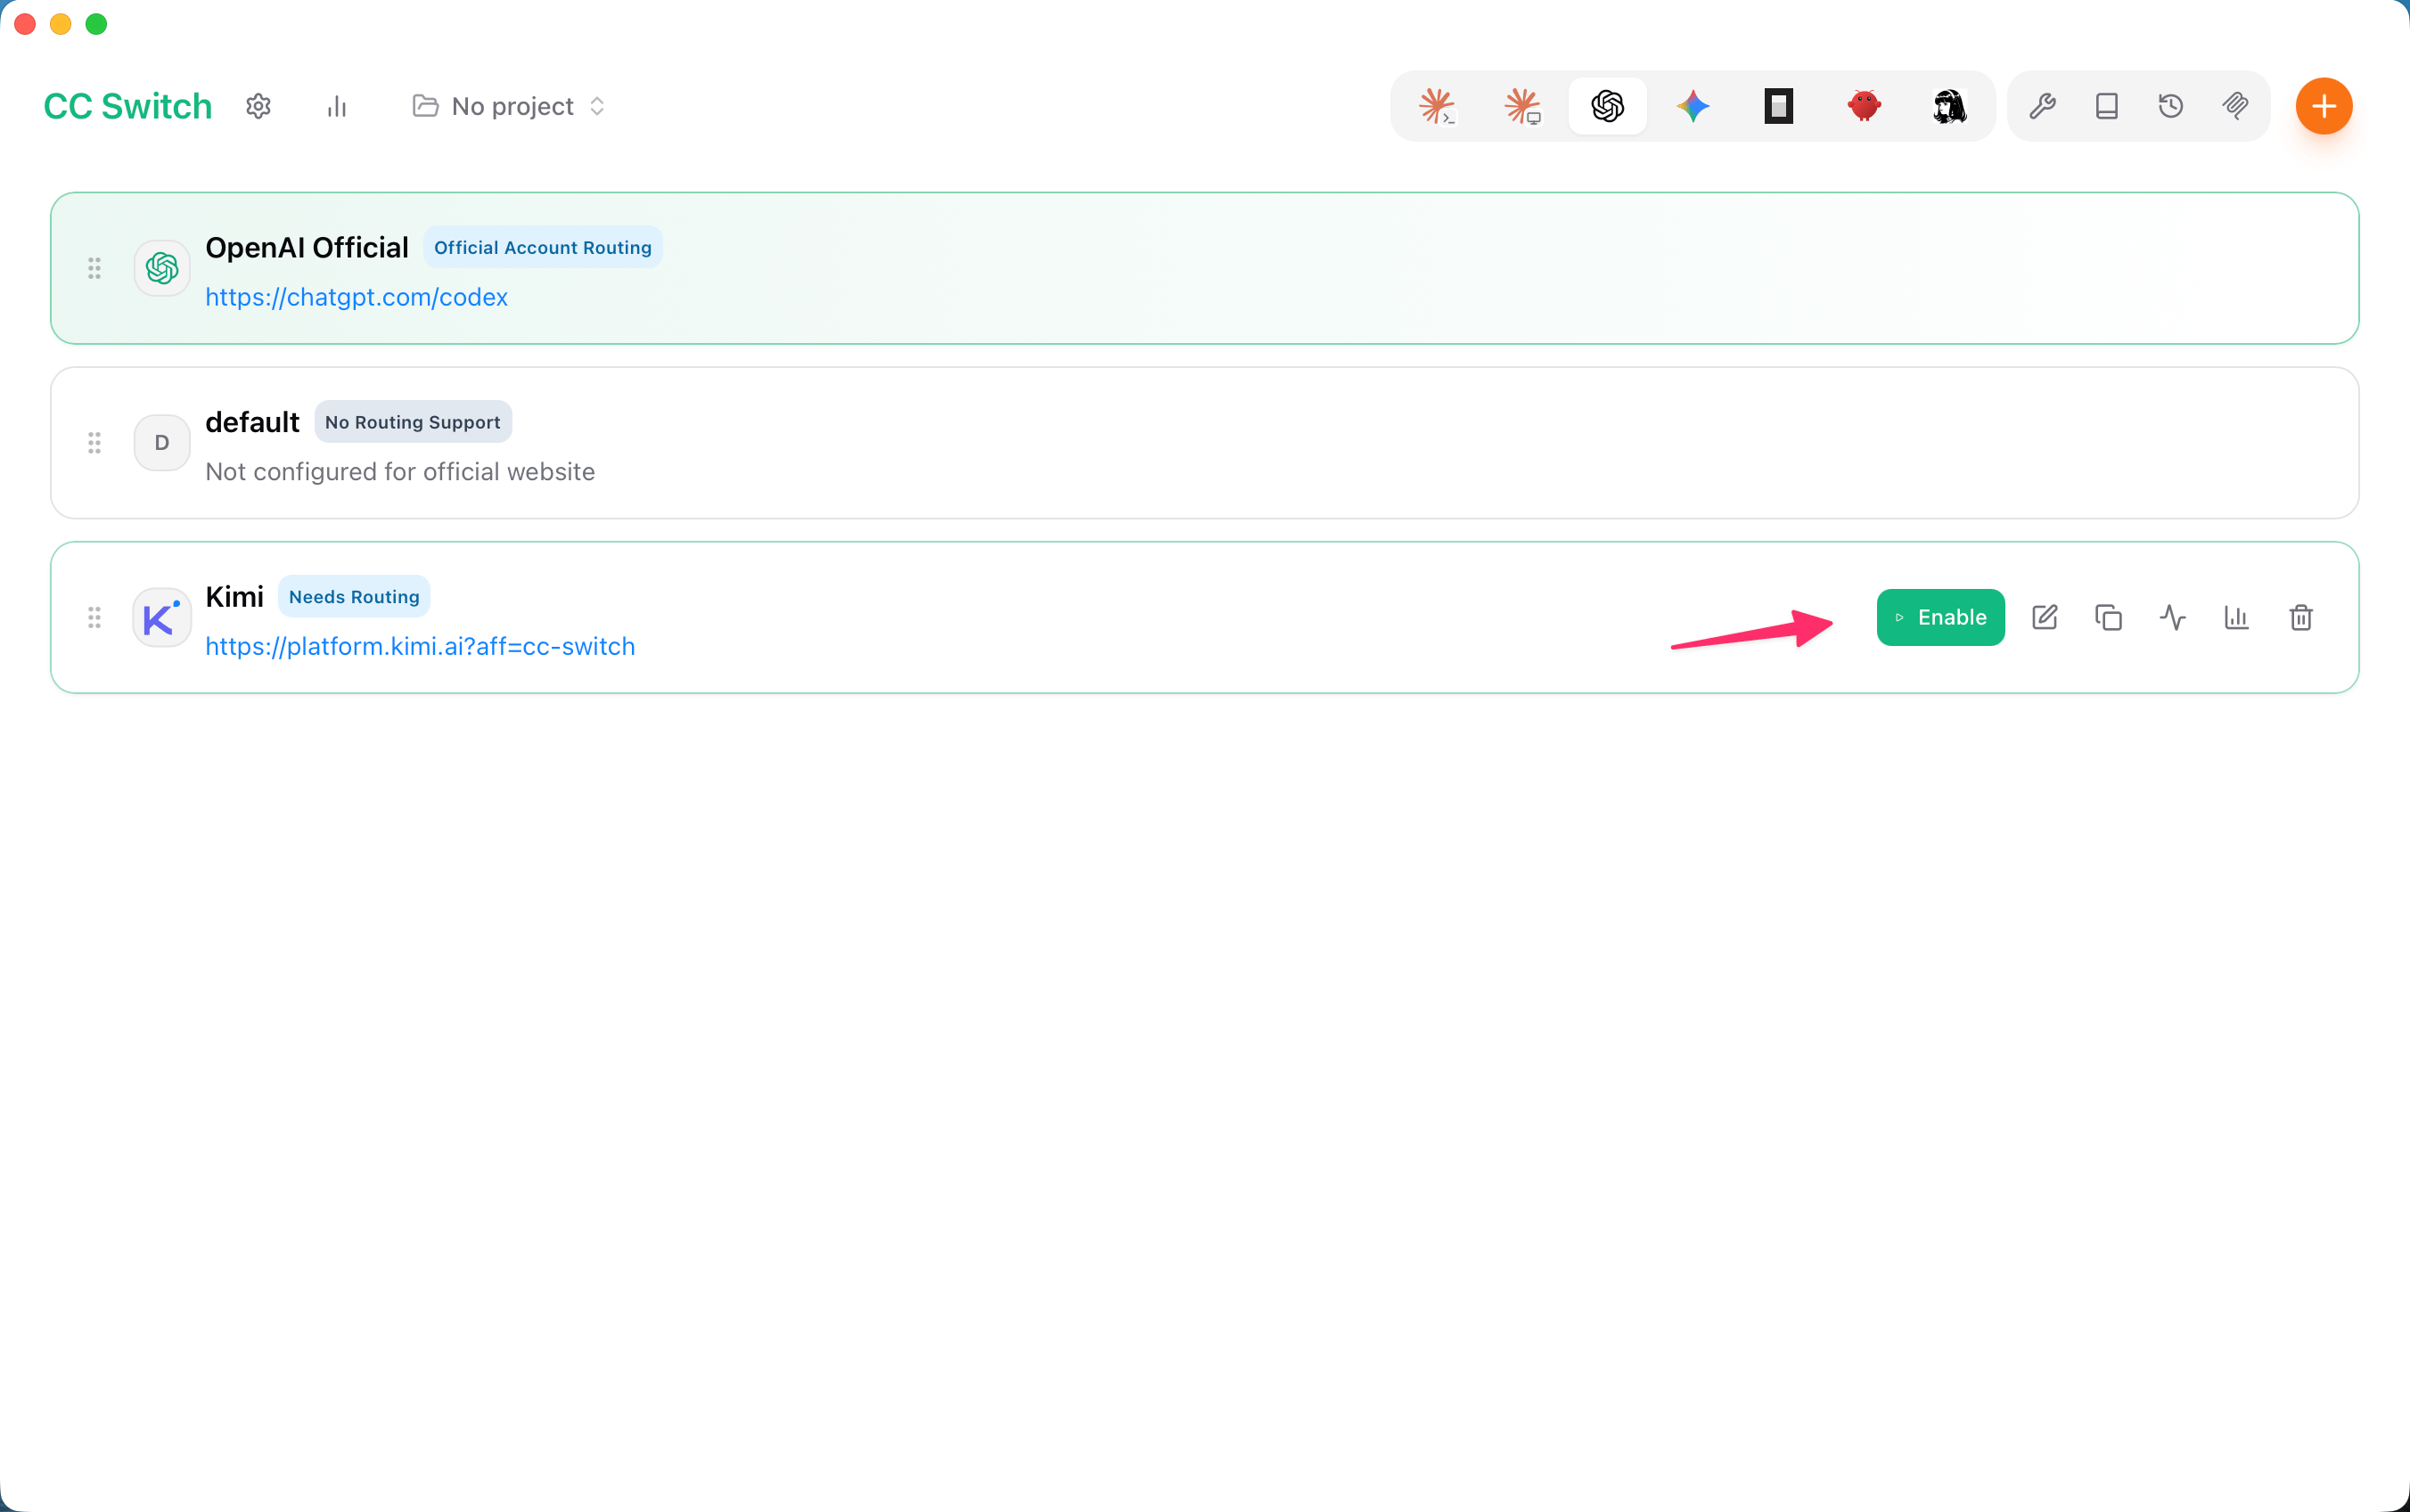Open the platform.kimi.ai link
The image size is (2410, 1512).
[420, 646]
